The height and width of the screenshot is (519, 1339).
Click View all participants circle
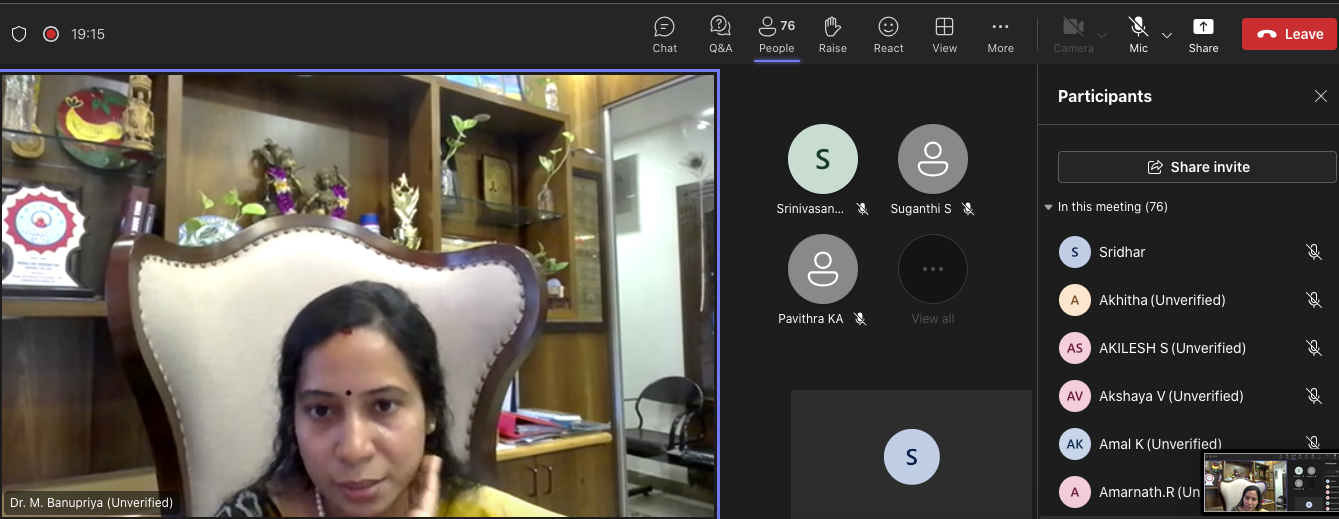[x=932, y=270]
